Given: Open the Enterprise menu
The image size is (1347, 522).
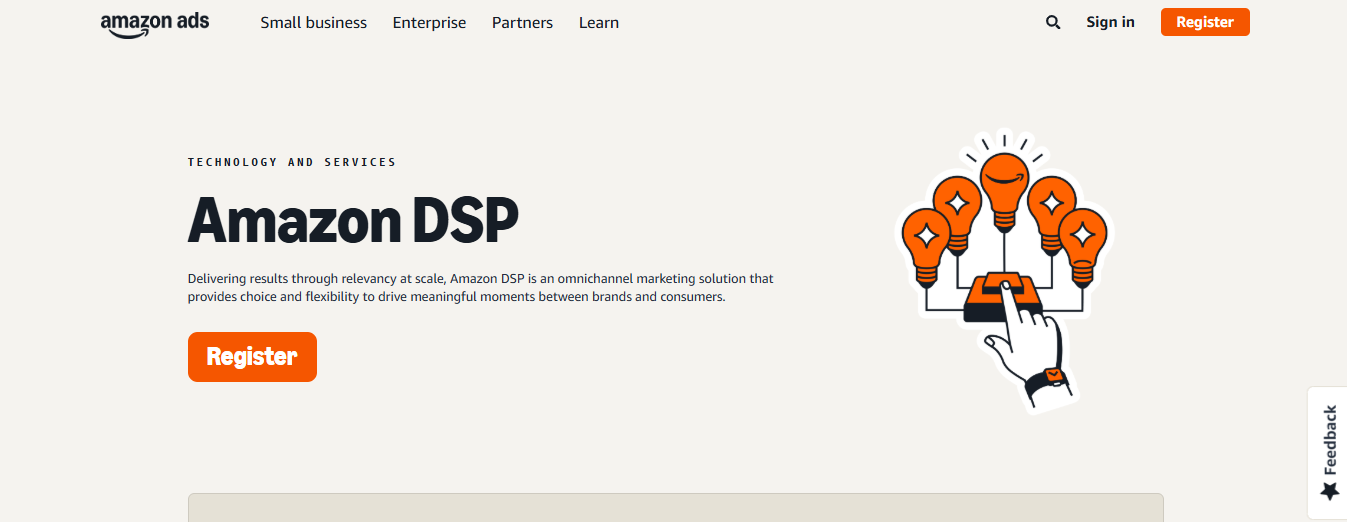Looking at the screenshot, I should (x=429, y=22).
